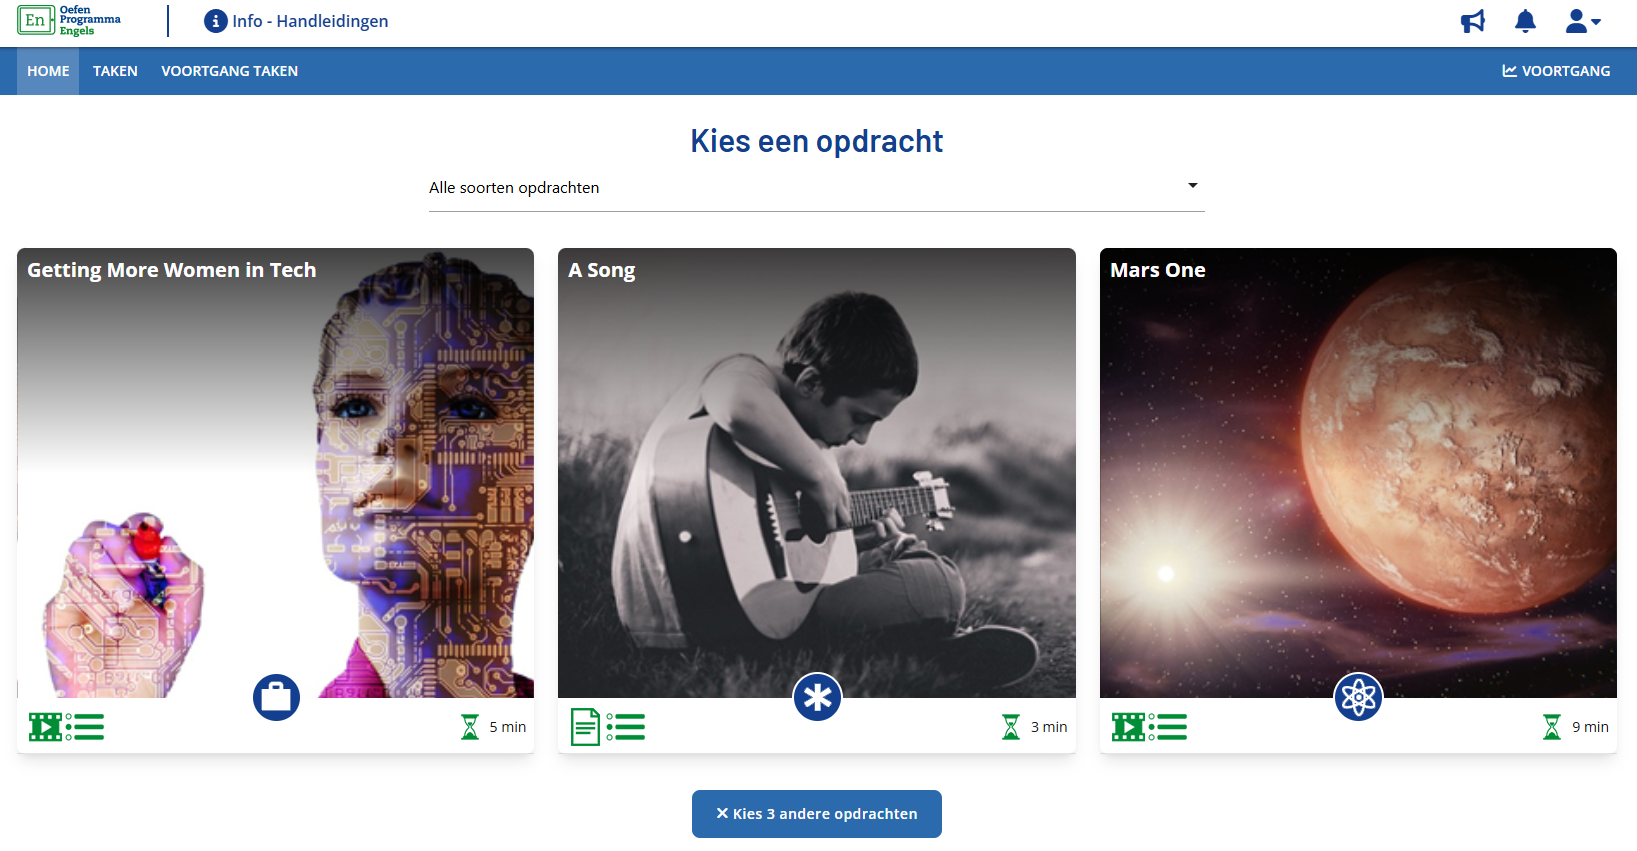Go to the TAKEN tab

coord(115,71)
